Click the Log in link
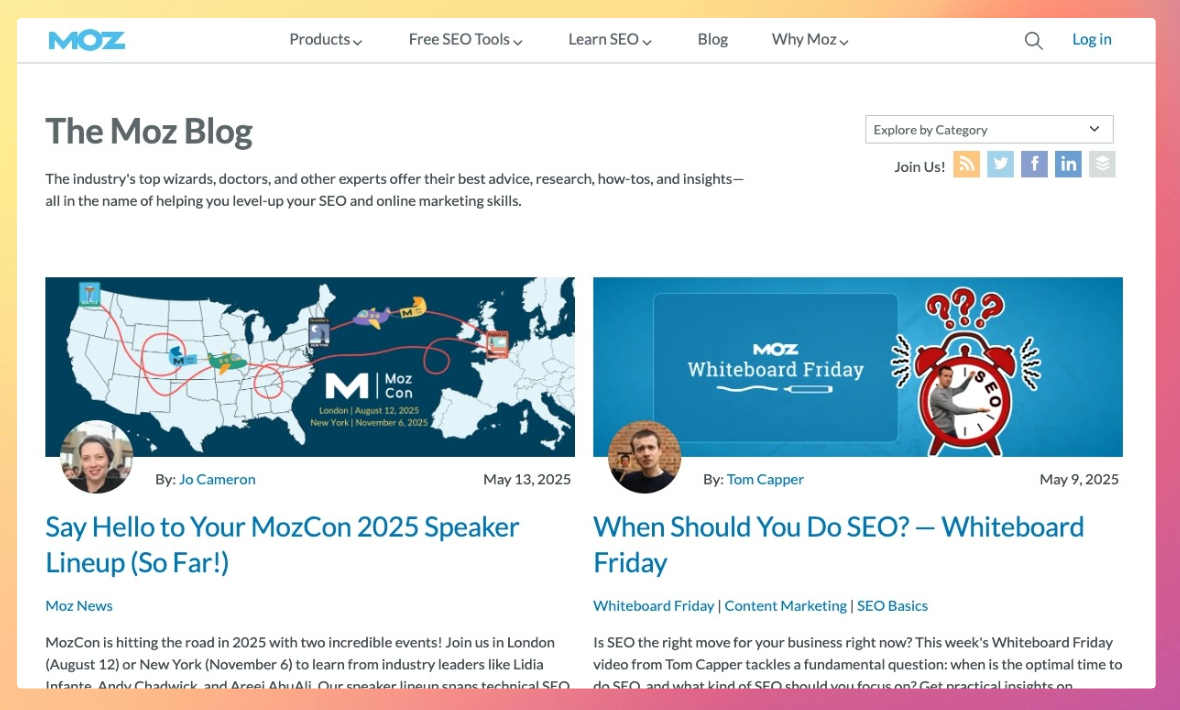Image resolution: width=1180 pixels, height=710 pixels. (x=1091, y=40)
